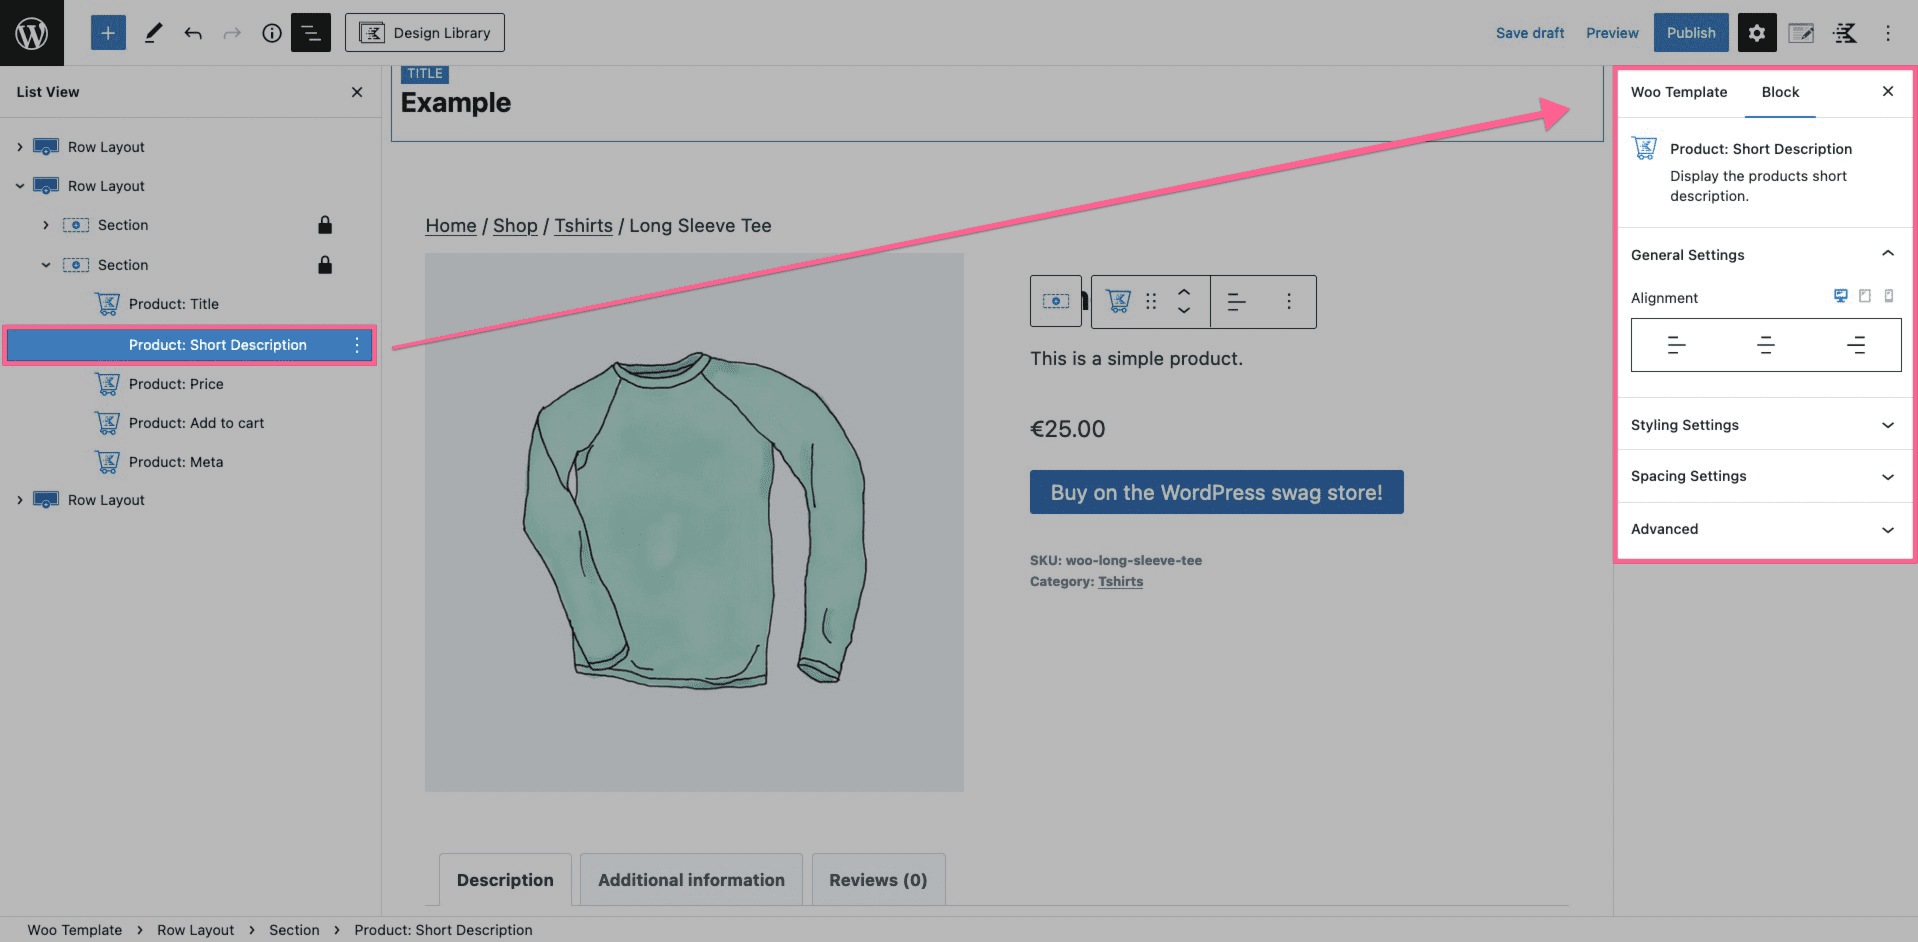The image size is (1918, 942).
Task: Select Product: Meta in List View
Action: pyautogui.click(x=176, y=462)
